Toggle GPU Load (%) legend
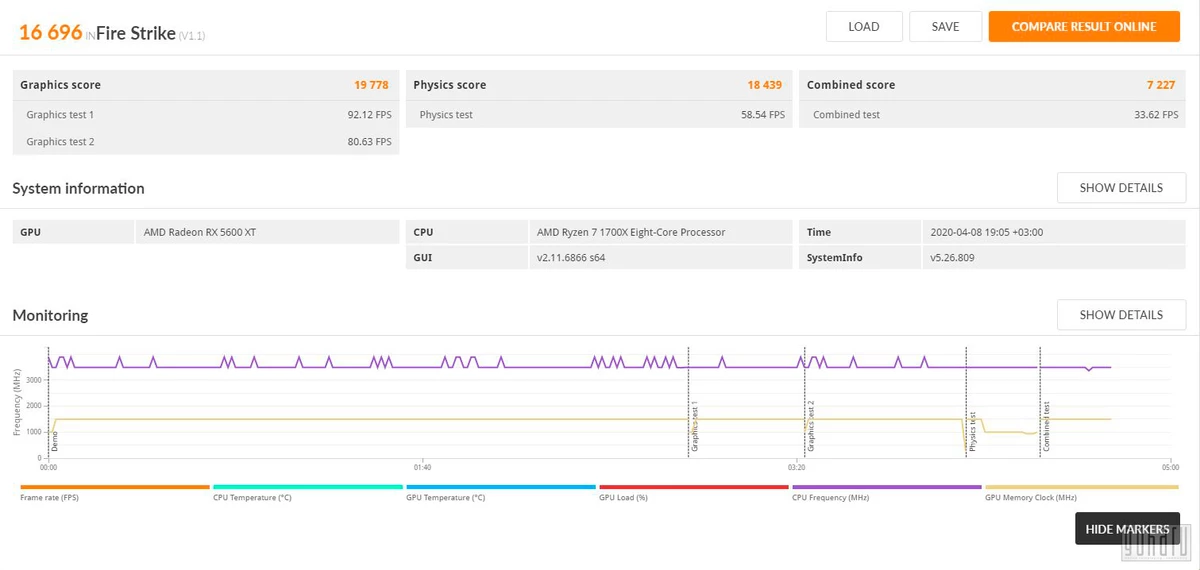 [x=694, y=492]
